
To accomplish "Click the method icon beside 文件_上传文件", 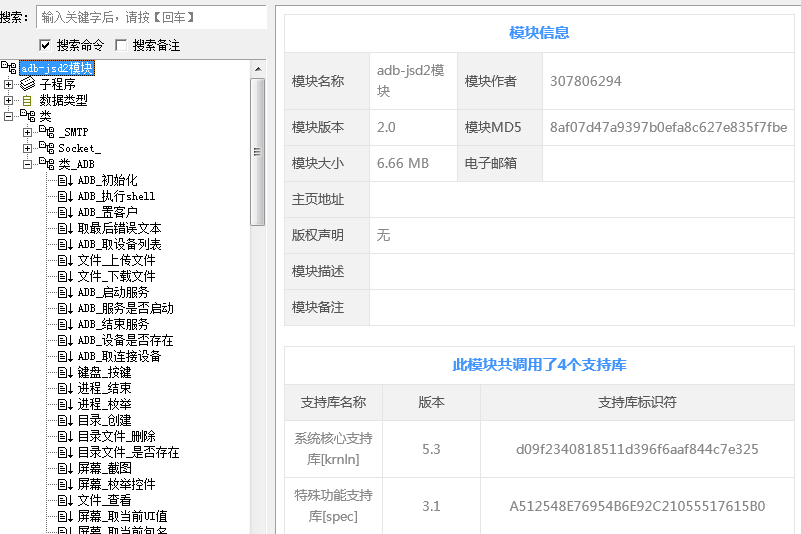I will tap(65, 260).
